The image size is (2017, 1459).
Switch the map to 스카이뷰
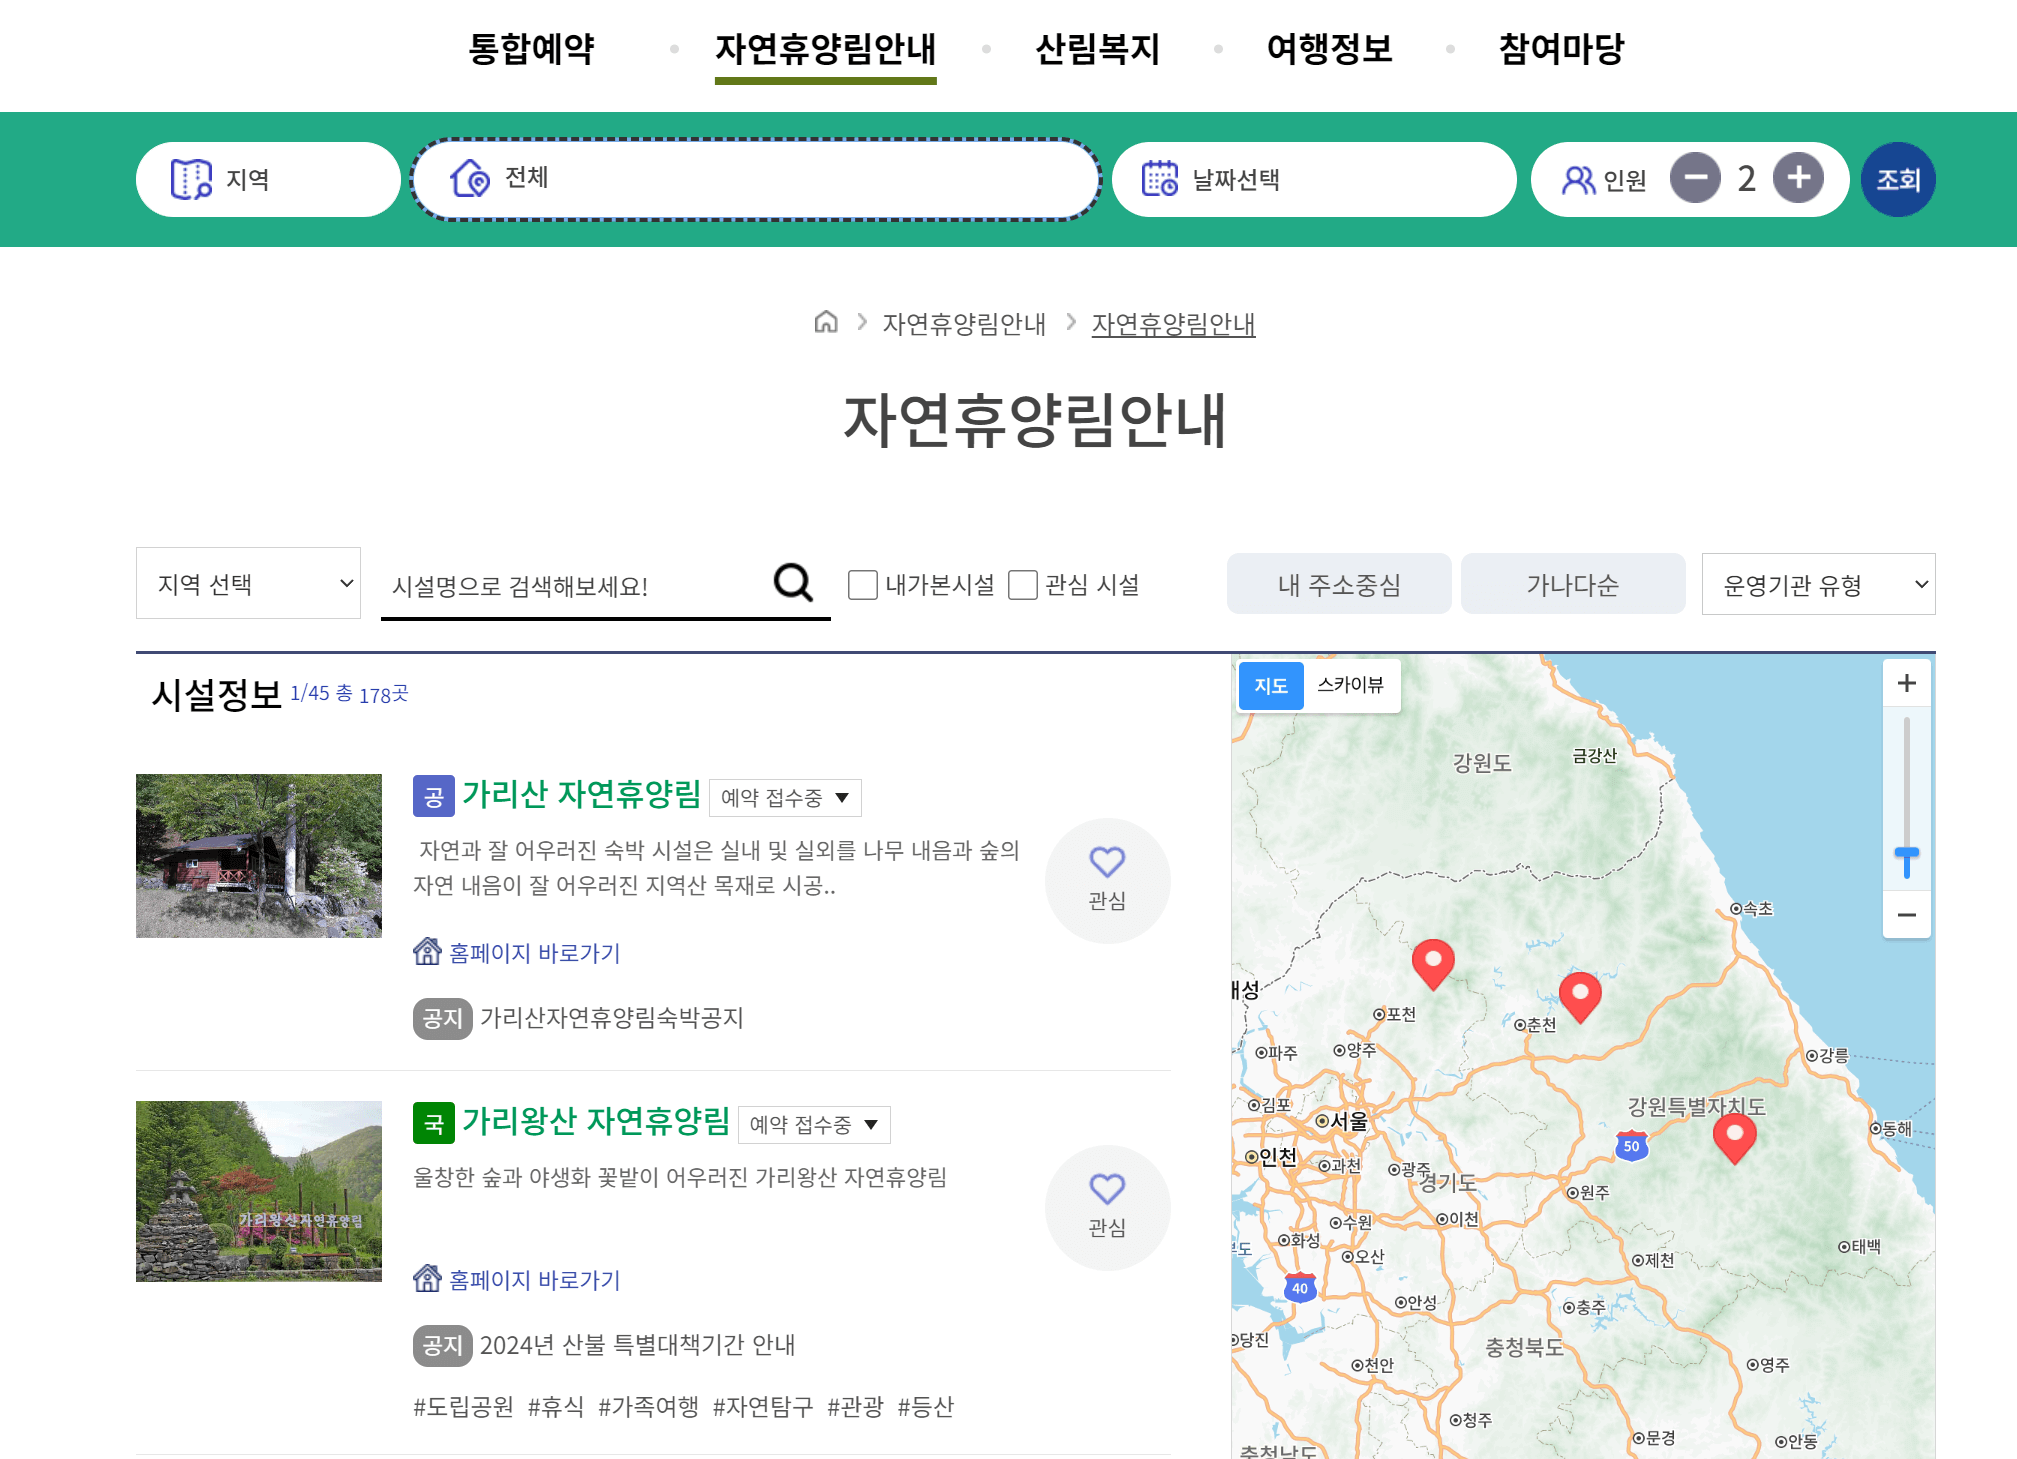pyautogui.click(x=1350, y=685)
